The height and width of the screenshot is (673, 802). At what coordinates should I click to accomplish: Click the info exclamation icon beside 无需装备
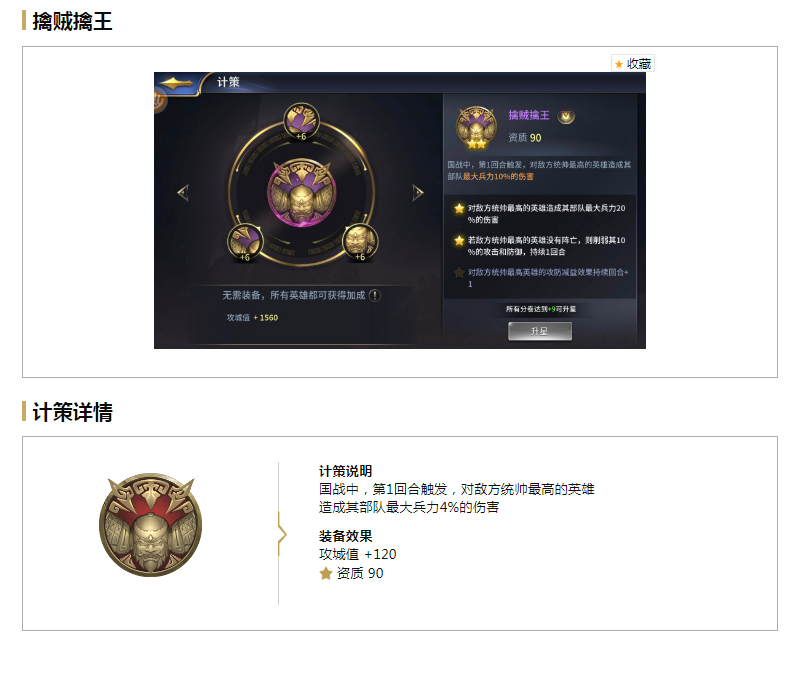click(375, 296)
